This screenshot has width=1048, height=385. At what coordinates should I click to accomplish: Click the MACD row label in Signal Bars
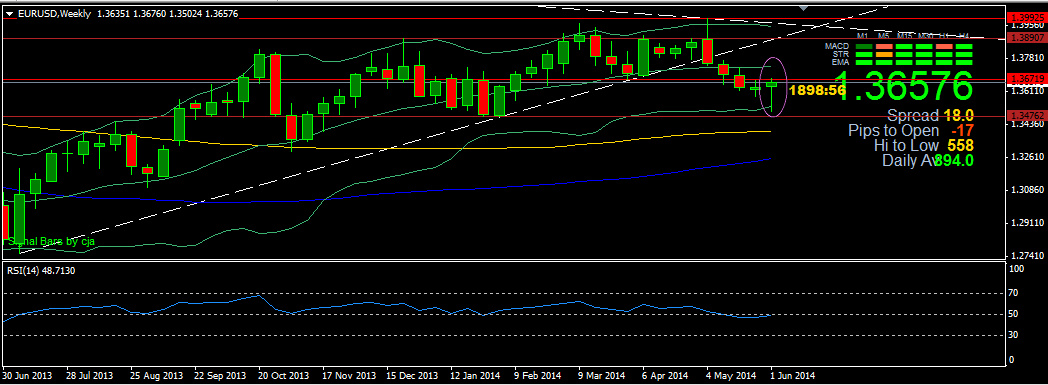[837, 46]
